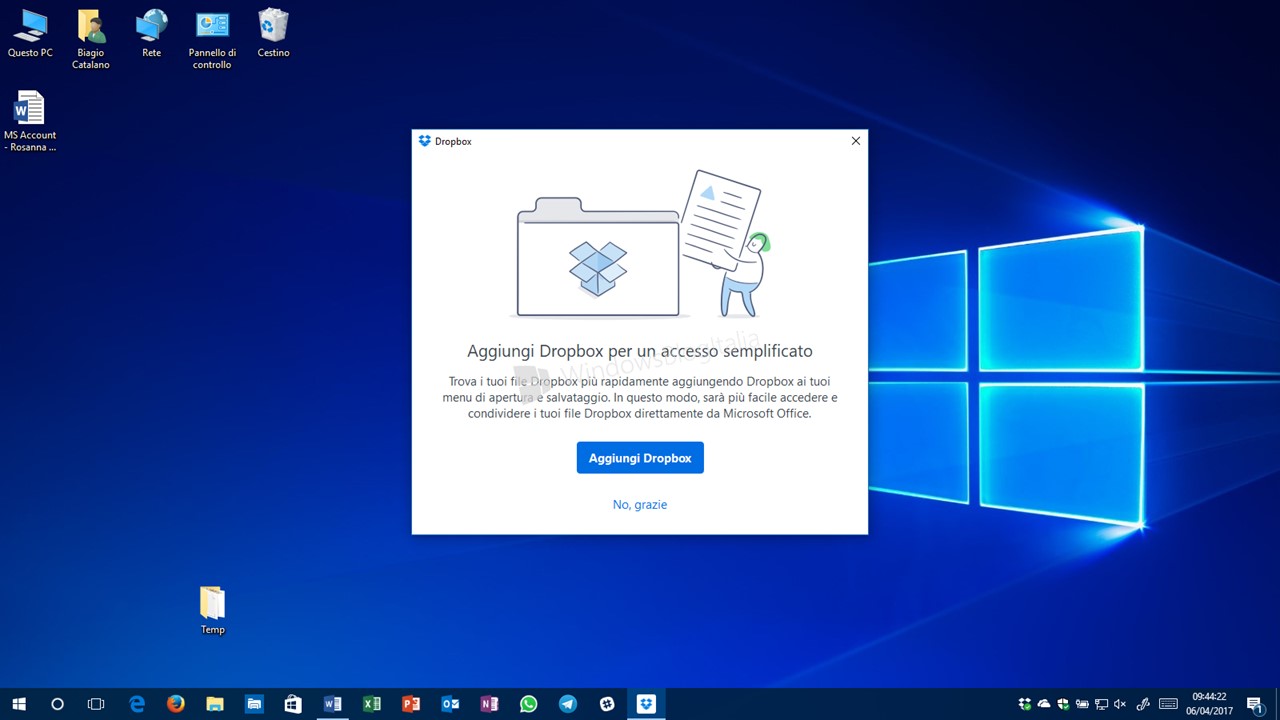
Task: Decline with the No, grazie link
Action: pyautogui.click(x=640, y=505)
